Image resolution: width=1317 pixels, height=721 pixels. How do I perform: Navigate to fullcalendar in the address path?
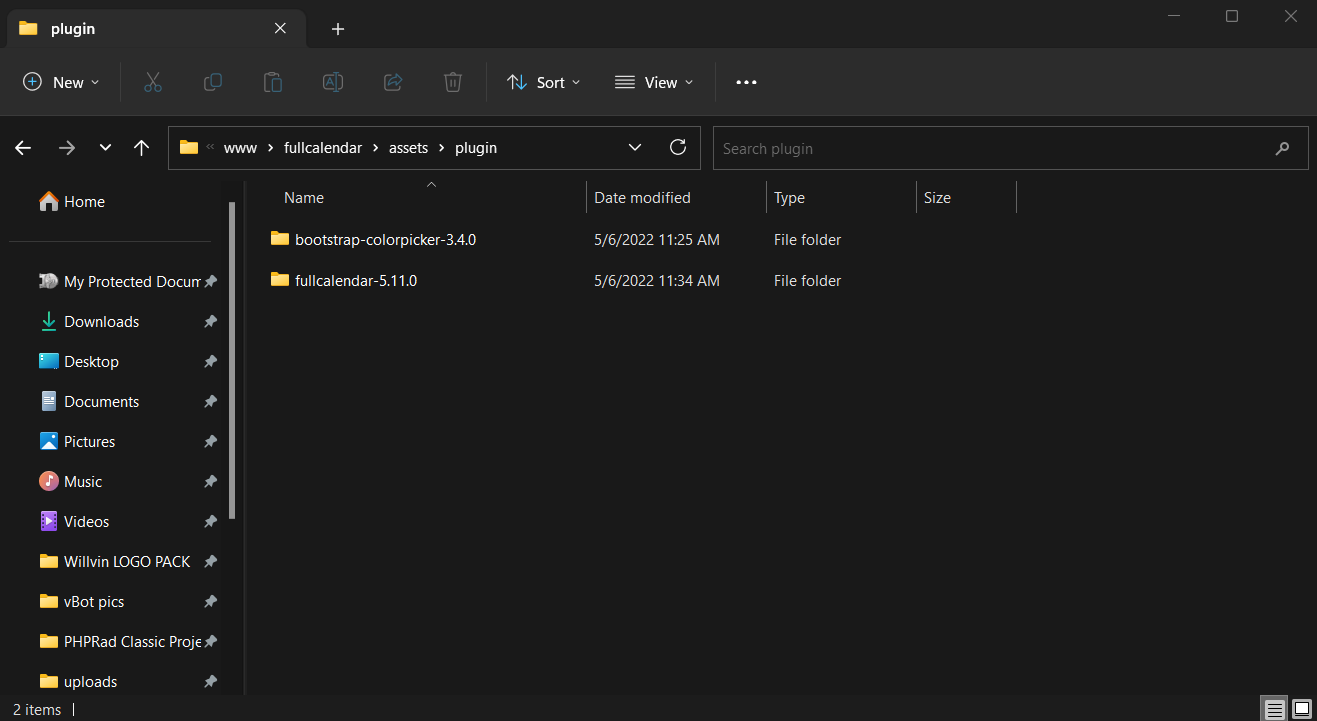coord(322,148)
